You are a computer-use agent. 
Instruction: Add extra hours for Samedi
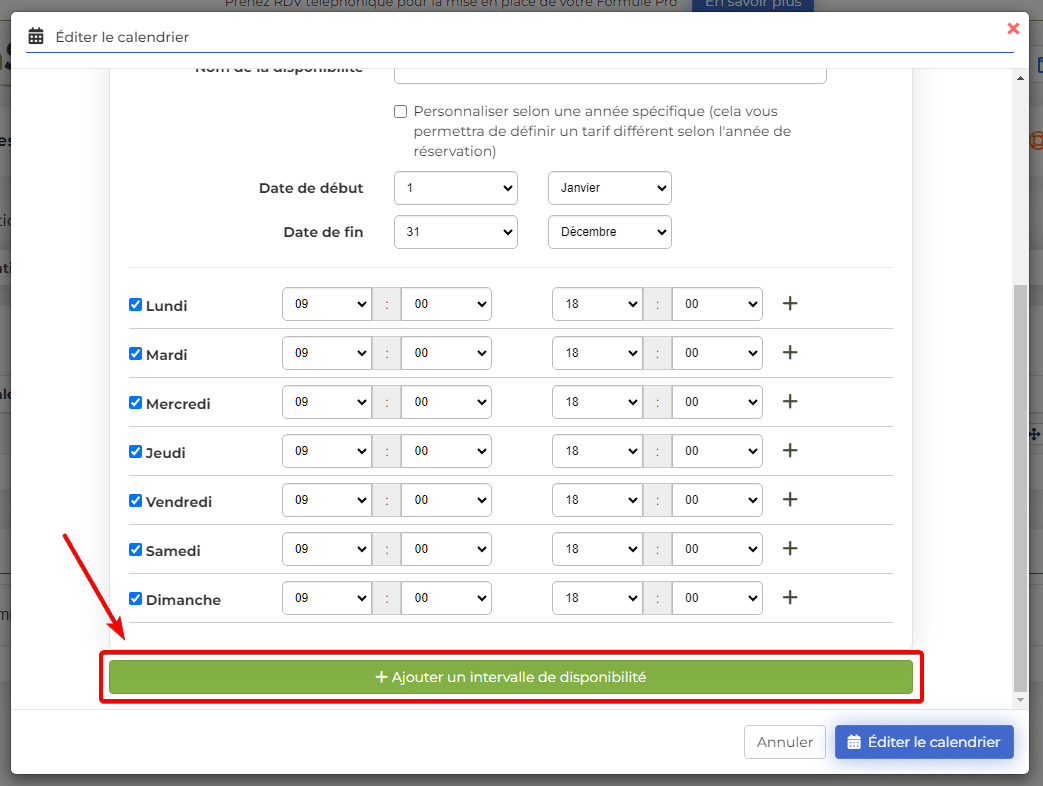coord(789,548)
